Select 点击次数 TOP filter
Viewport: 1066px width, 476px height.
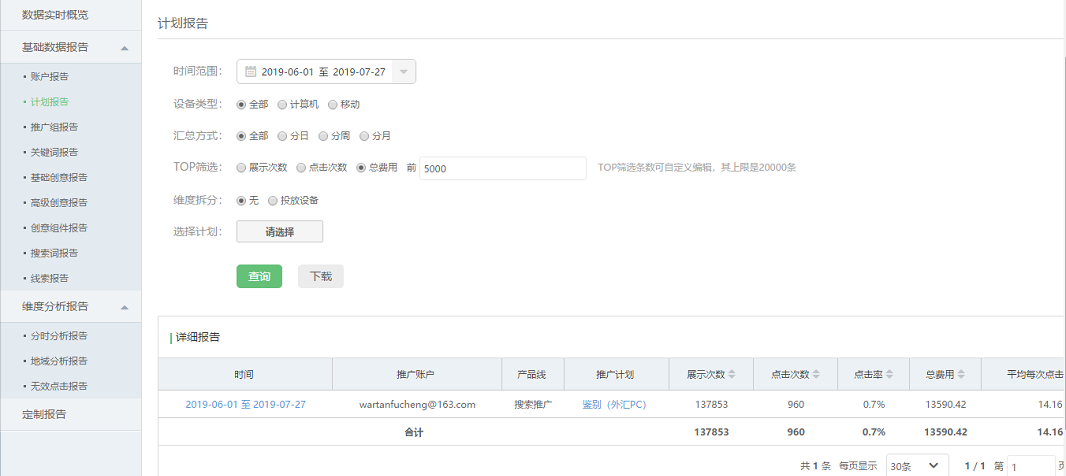pos(300,168)
